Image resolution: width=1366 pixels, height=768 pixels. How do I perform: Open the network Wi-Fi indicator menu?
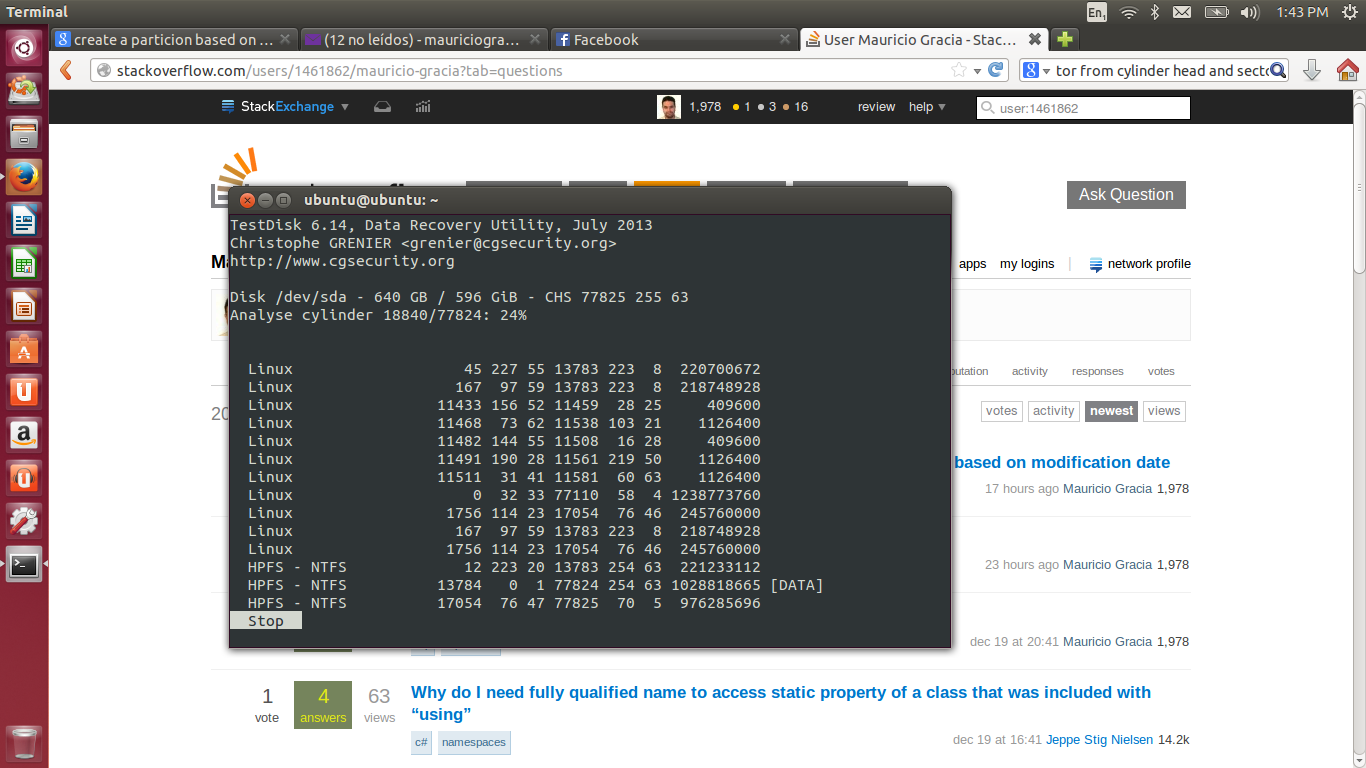[x=1129, y=12]
